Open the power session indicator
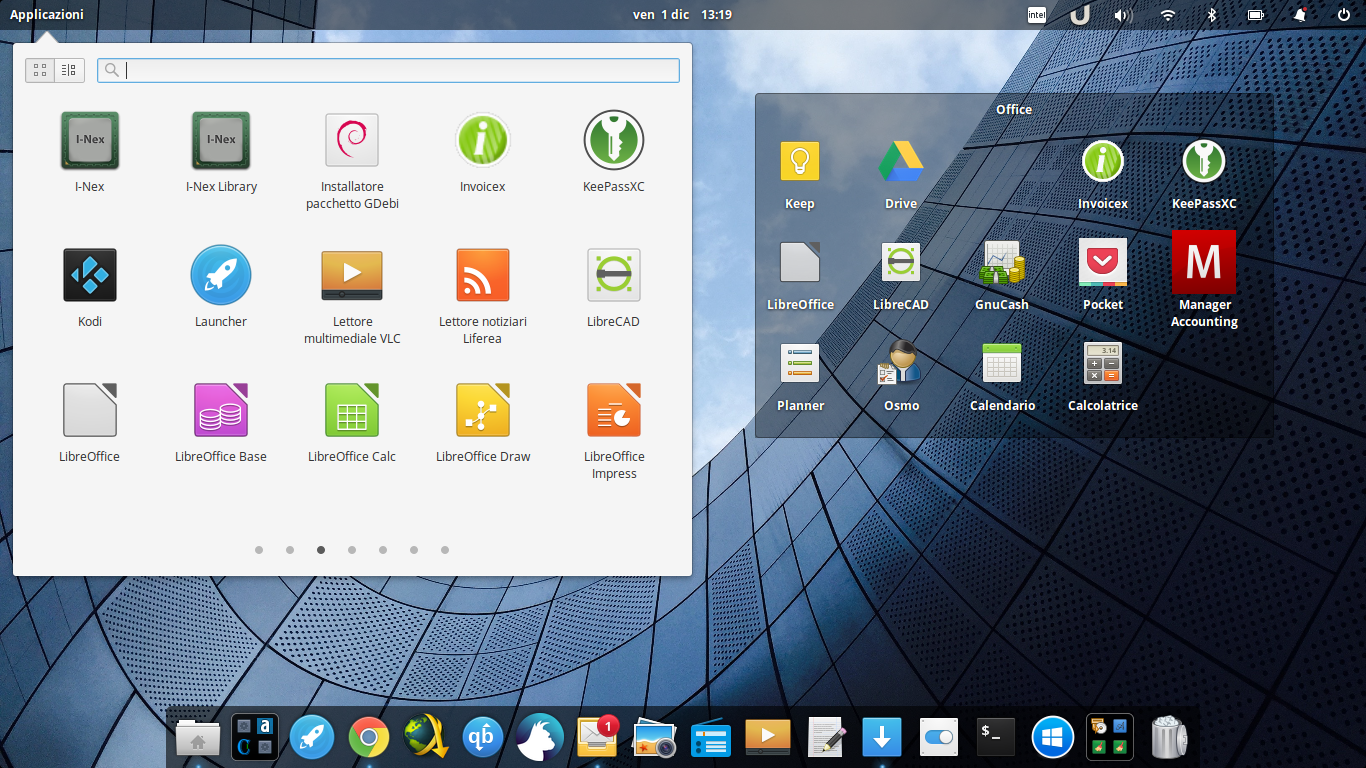1366x768 pixels. tap(1344, 15)
